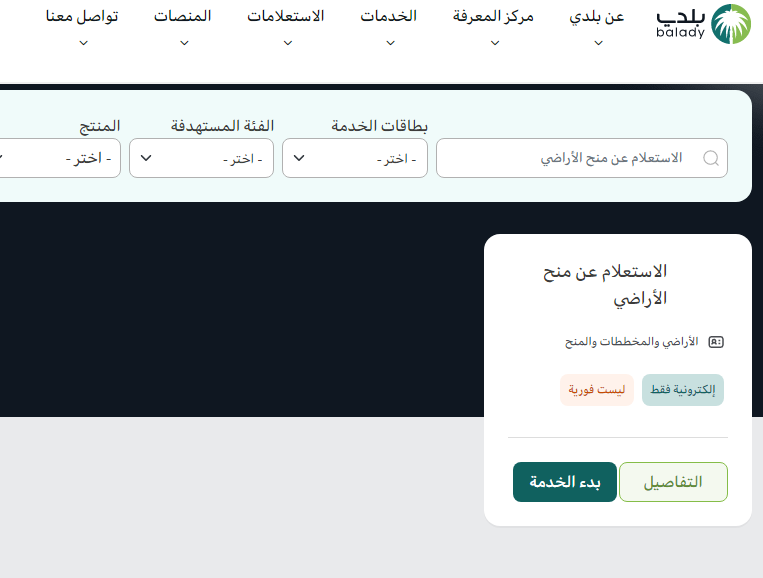The width and height of the screenshot is (763, 578).
Task: Open the المنتج dropdown
Action: [x=60, y=158]
